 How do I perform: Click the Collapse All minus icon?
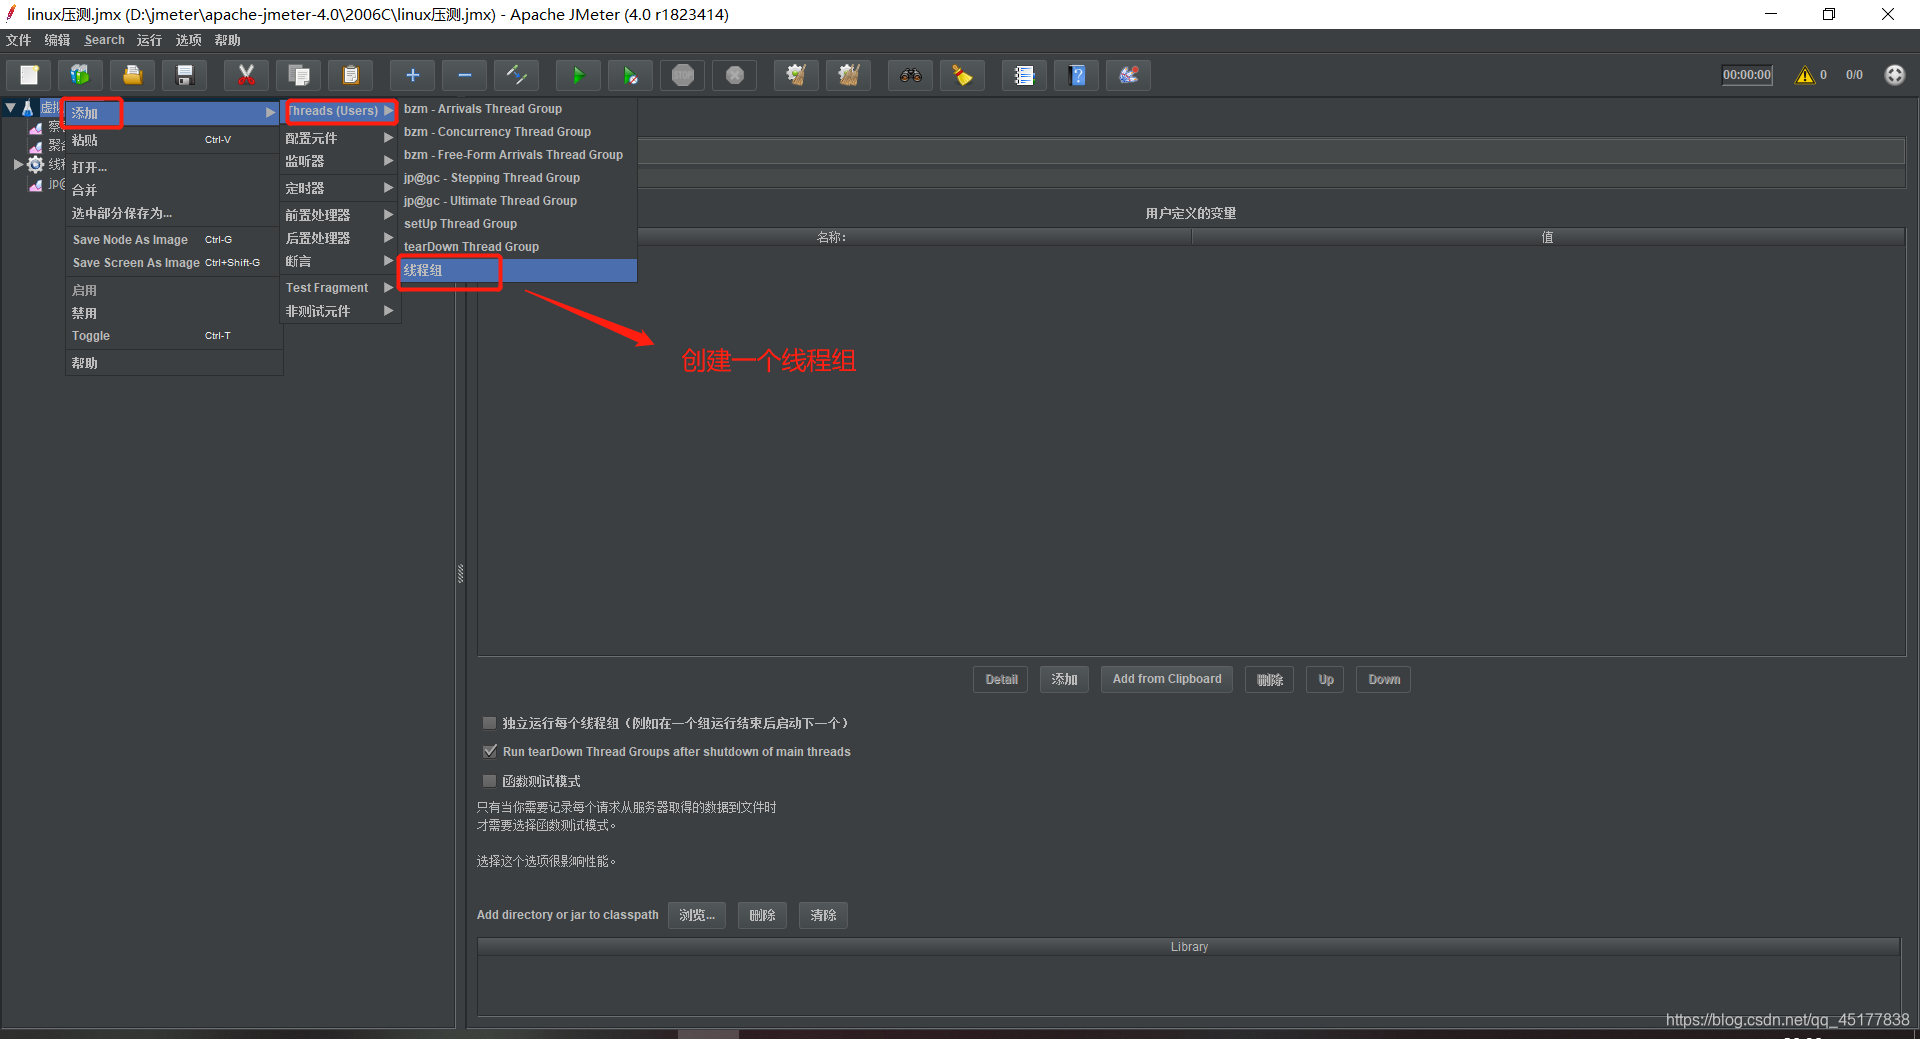464,75
